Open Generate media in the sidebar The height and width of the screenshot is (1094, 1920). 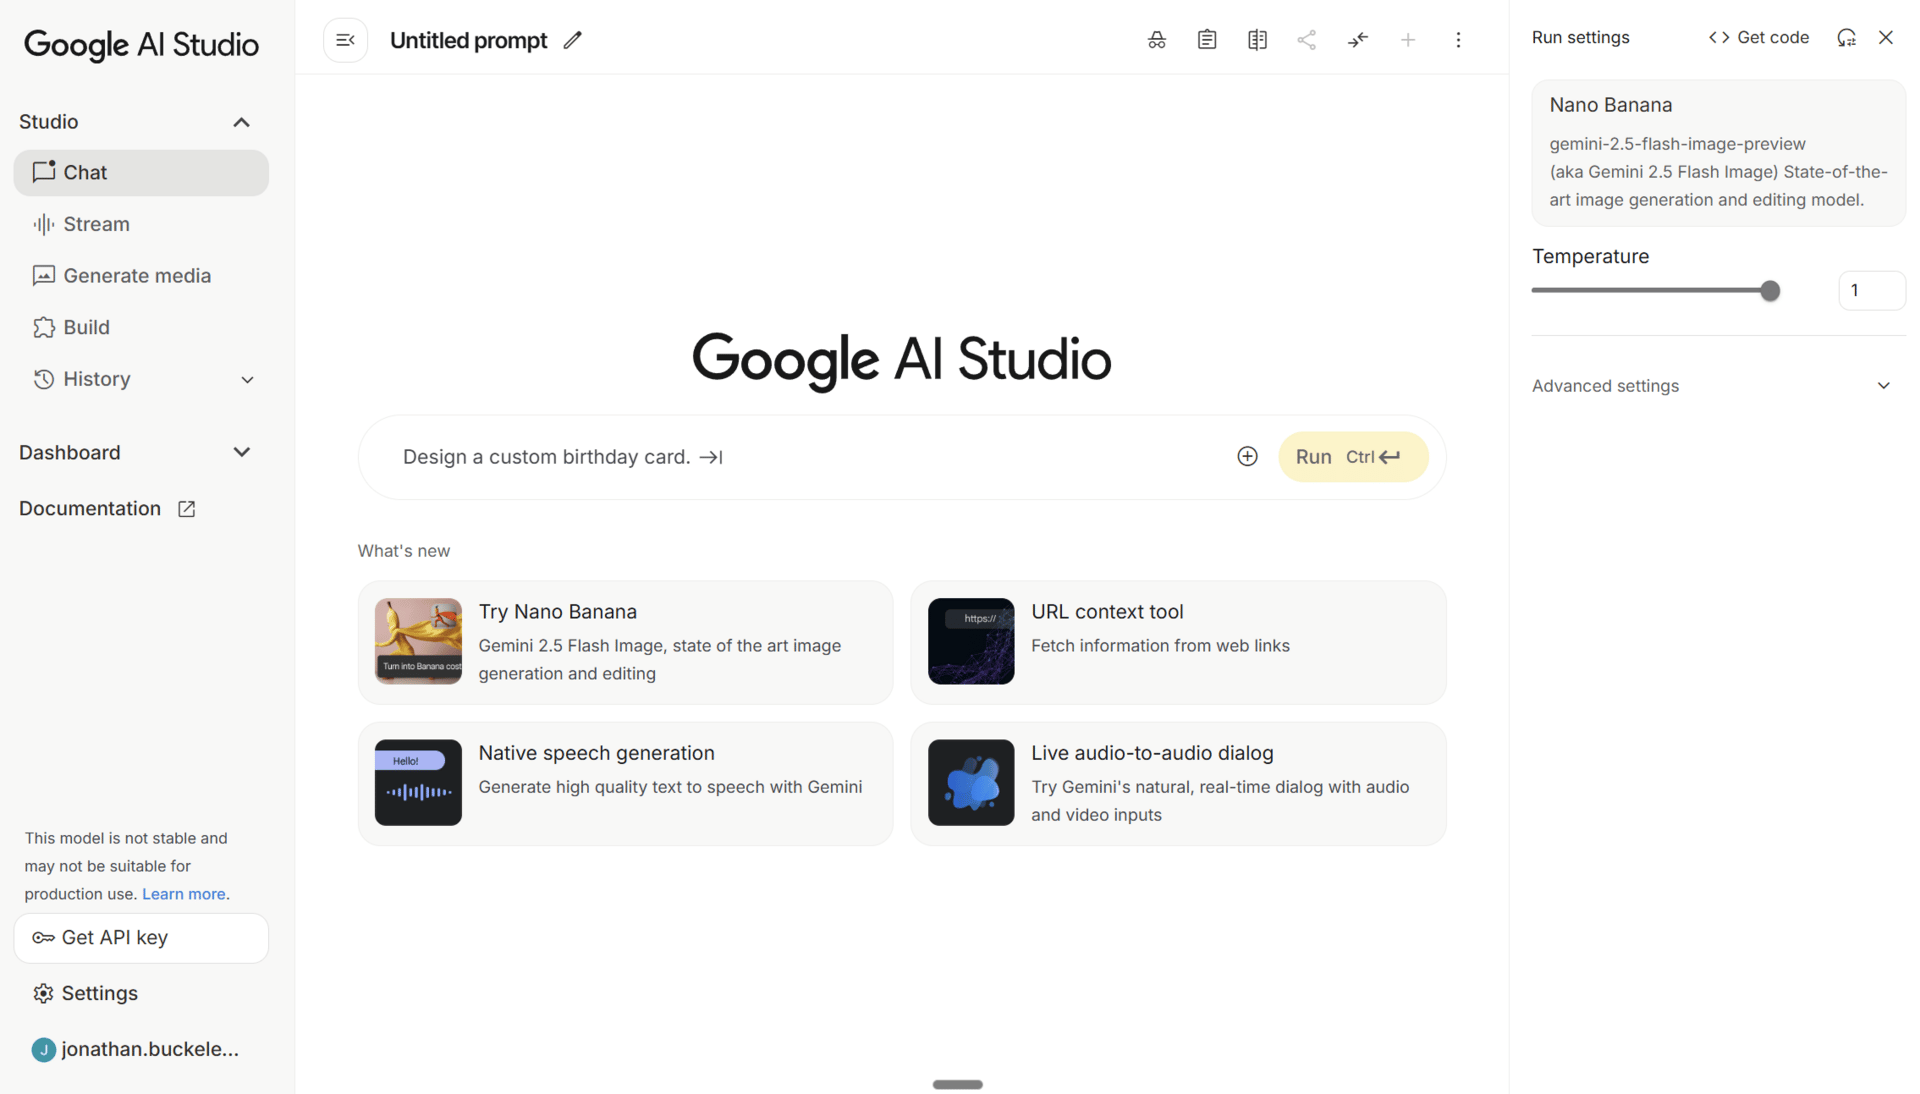pos(141,276)
